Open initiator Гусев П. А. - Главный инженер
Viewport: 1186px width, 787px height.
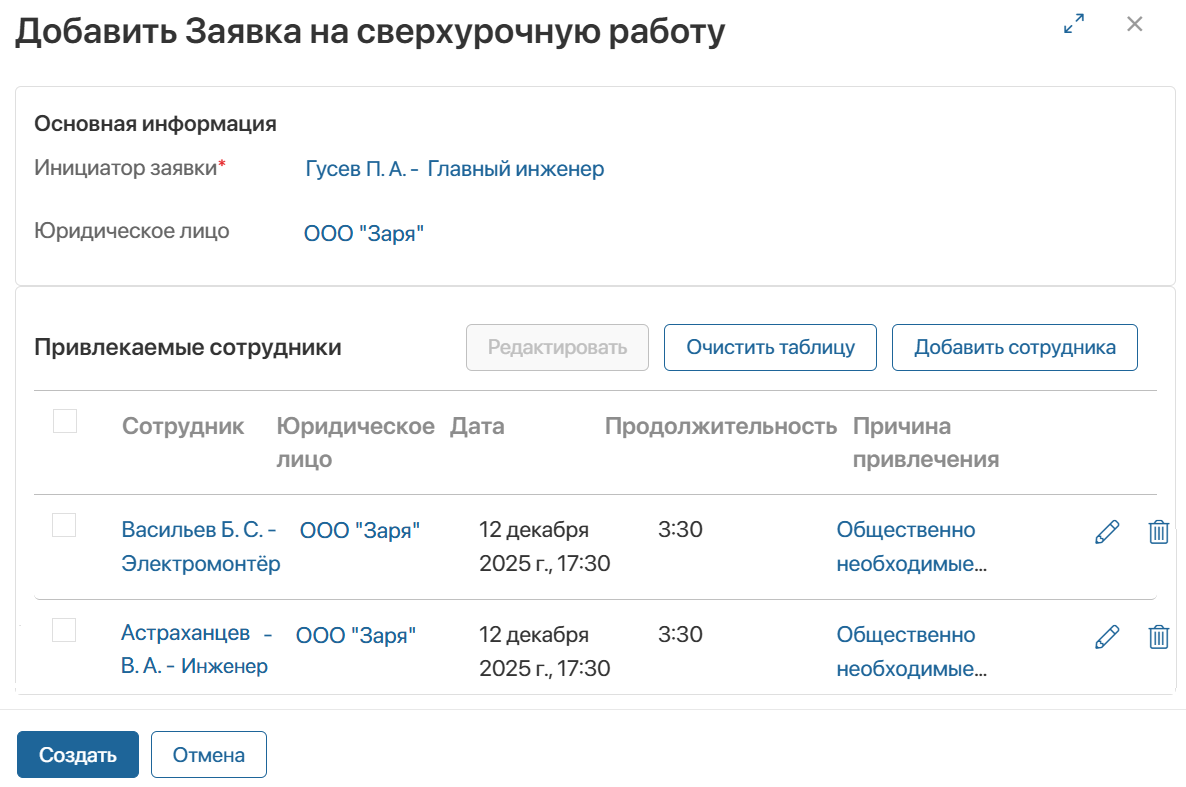[x=455, y=169]
